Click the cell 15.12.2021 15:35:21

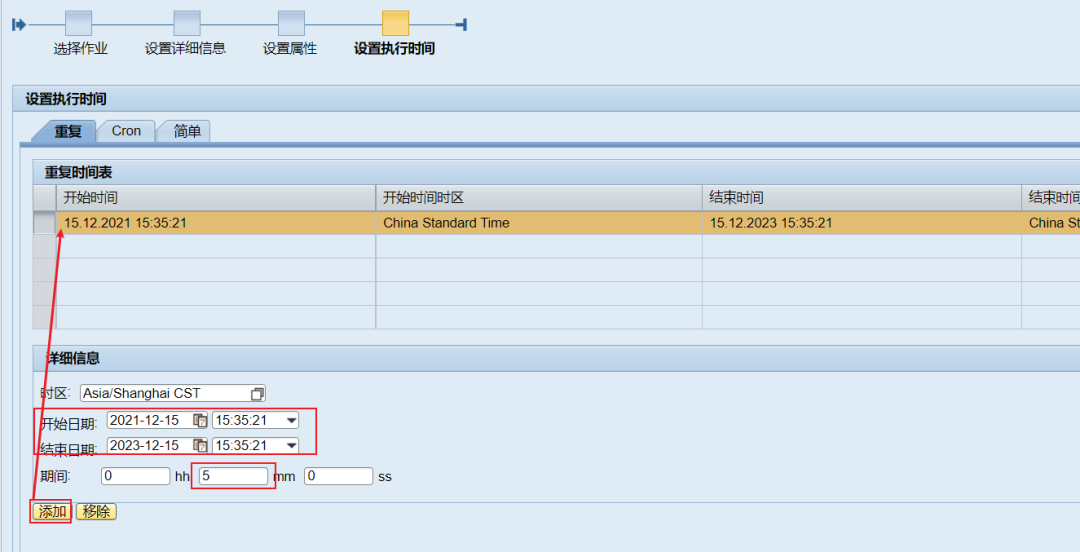point(216,223)
